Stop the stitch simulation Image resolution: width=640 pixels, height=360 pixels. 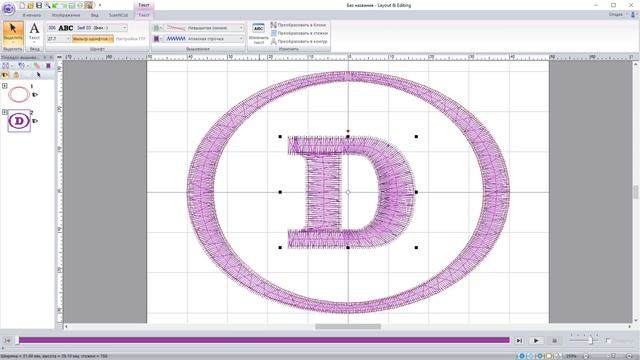pos(554,340)
